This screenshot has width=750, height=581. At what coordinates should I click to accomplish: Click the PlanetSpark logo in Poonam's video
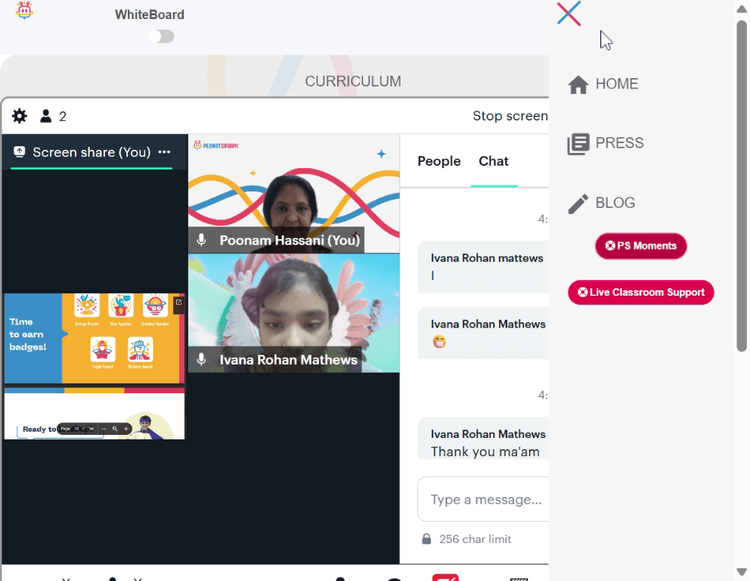tap(216, 145)
